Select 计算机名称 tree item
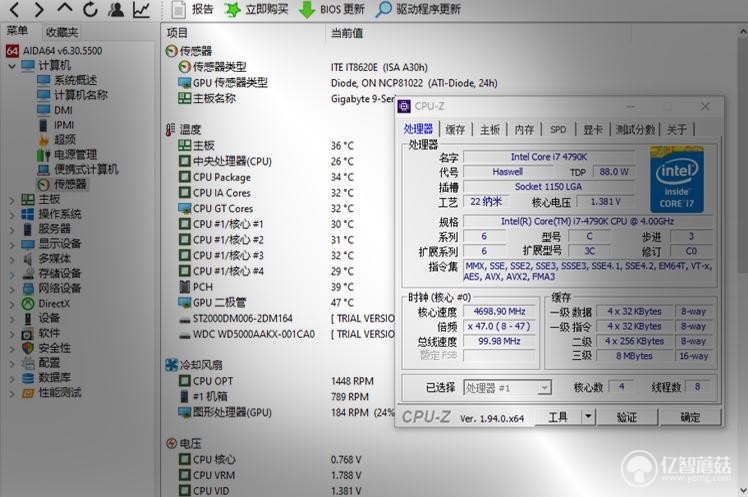The image size is (748, 497). pos(73,95)
